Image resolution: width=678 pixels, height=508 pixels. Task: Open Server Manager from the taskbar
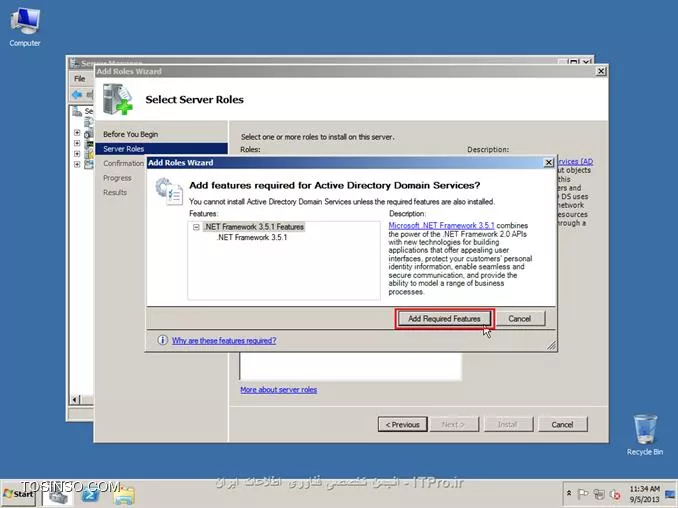click(58, 495)
